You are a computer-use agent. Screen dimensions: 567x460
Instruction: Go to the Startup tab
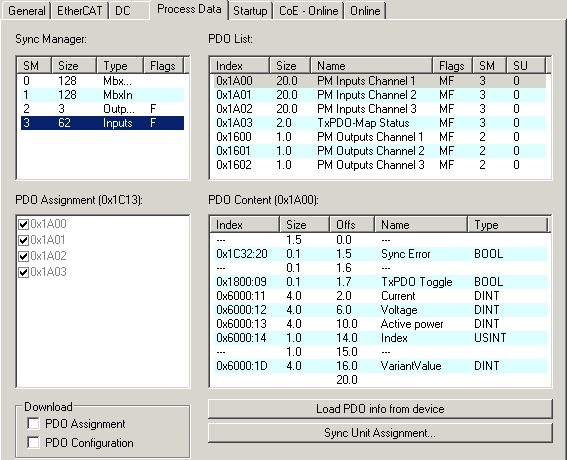pos(250,11)
